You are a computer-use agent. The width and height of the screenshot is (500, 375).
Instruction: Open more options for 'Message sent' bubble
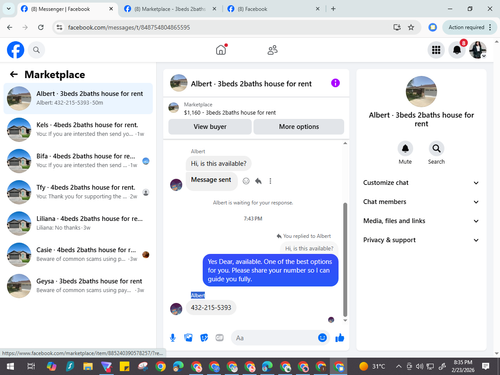coord(270,181)
